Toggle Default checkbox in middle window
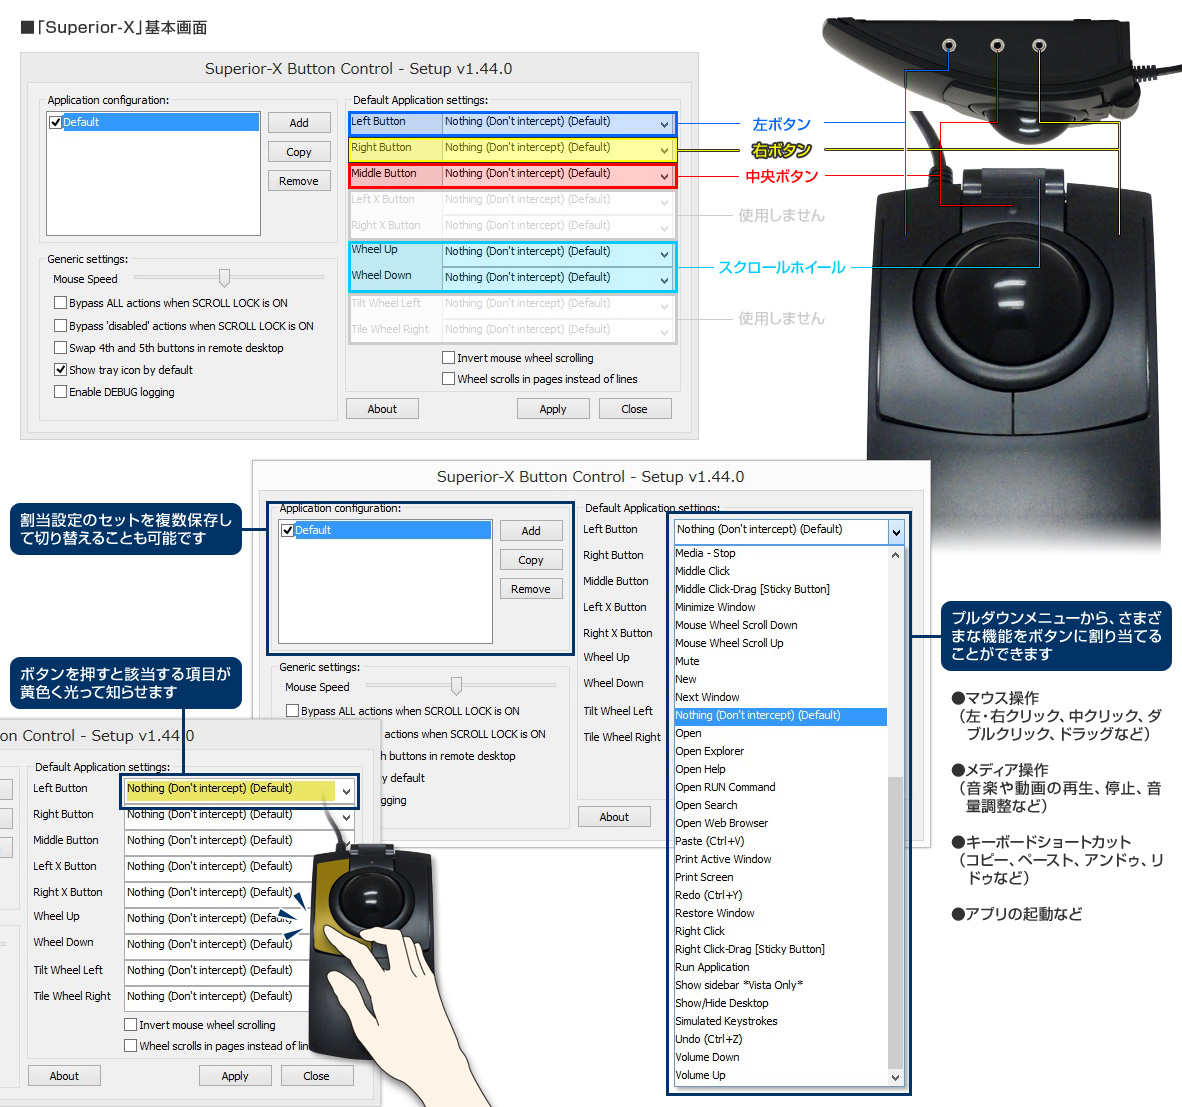Image resolution: width=1182 pixels, height=1107 pixels. (x=287, y=531)
